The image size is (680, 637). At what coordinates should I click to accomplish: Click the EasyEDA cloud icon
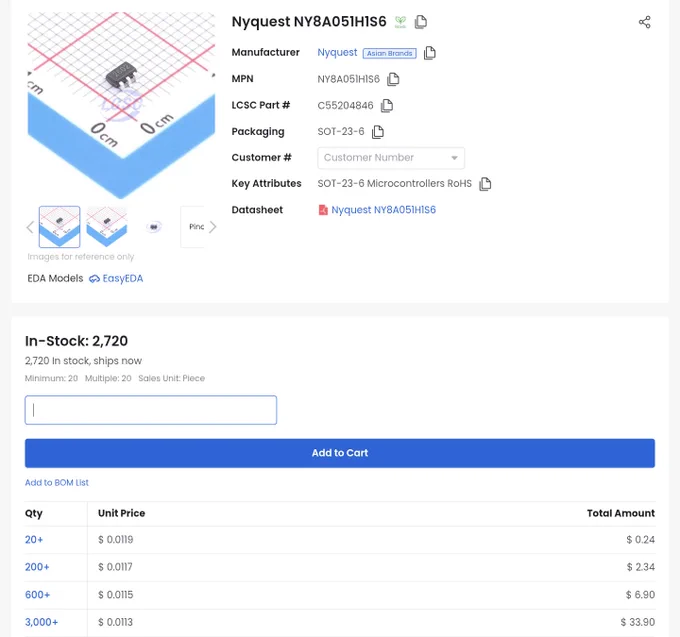(x=94, y=279)
